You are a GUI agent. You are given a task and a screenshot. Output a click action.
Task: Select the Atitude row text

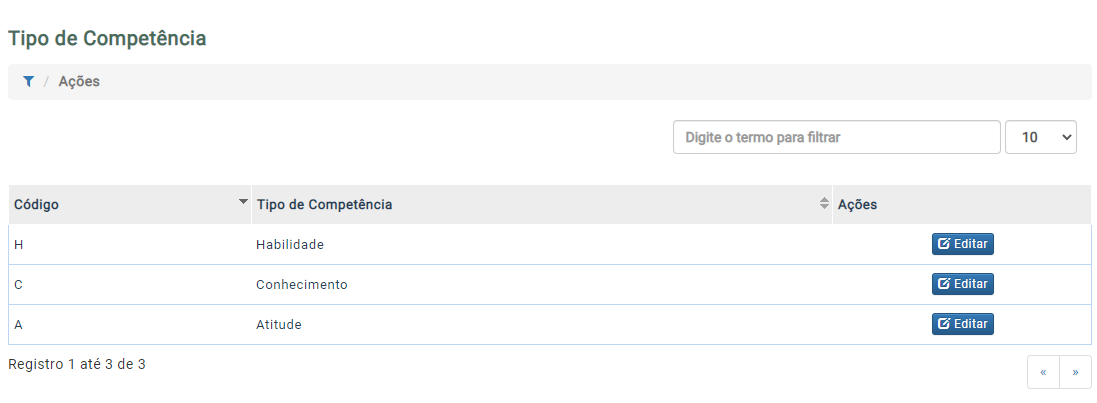(278, 325)
